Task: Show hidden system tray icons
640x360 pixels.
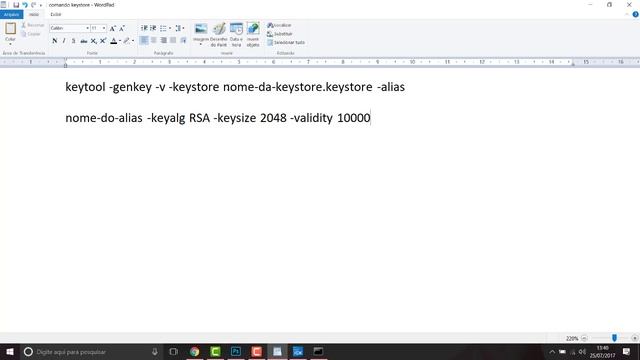Action: [552, 351]
